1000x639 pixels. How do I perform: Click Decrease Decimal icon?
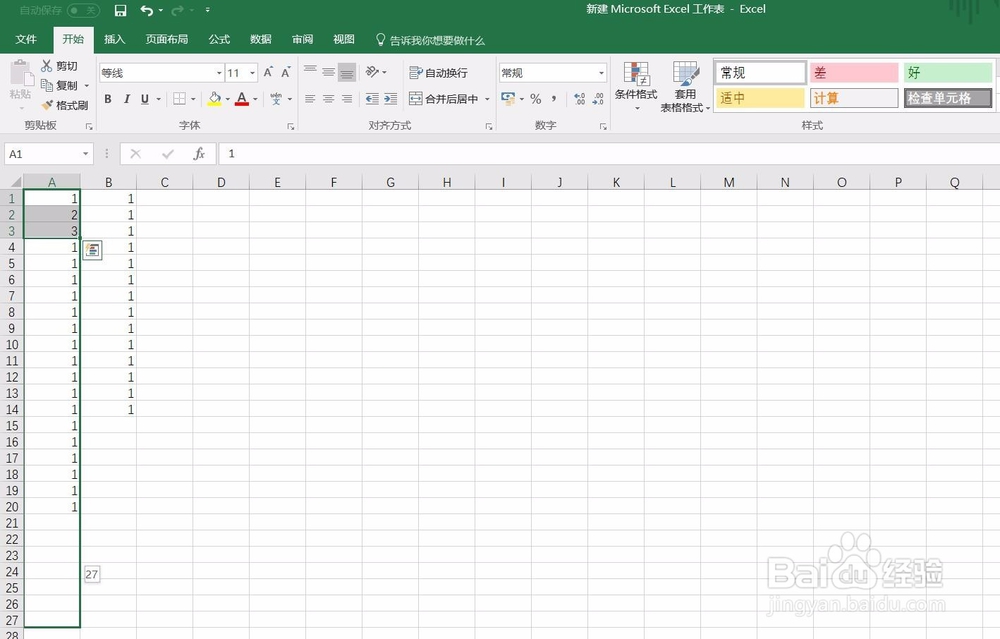[x=598, y=99]
